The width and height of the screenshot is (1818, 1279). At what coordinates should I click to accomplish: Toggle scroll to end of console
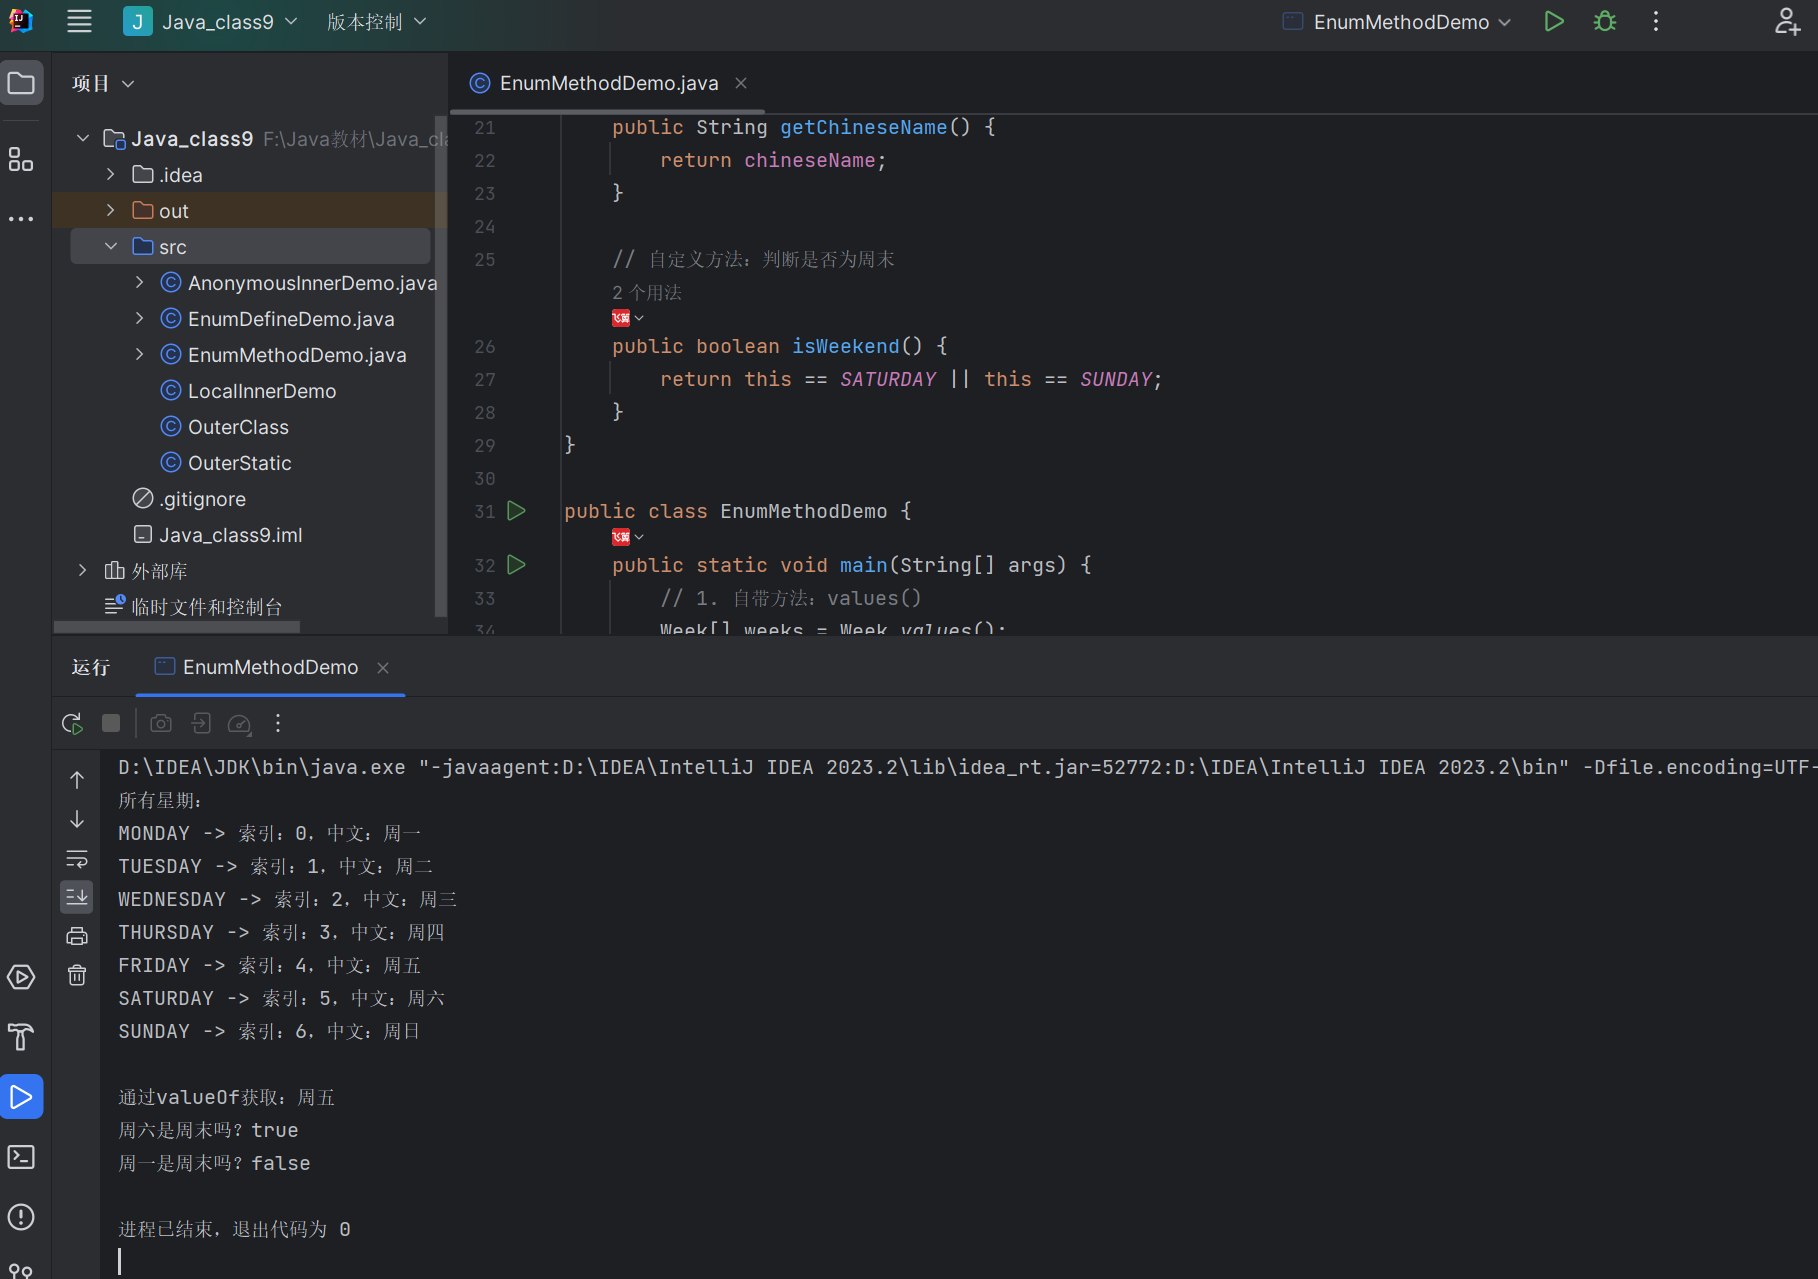coord(77,897)
